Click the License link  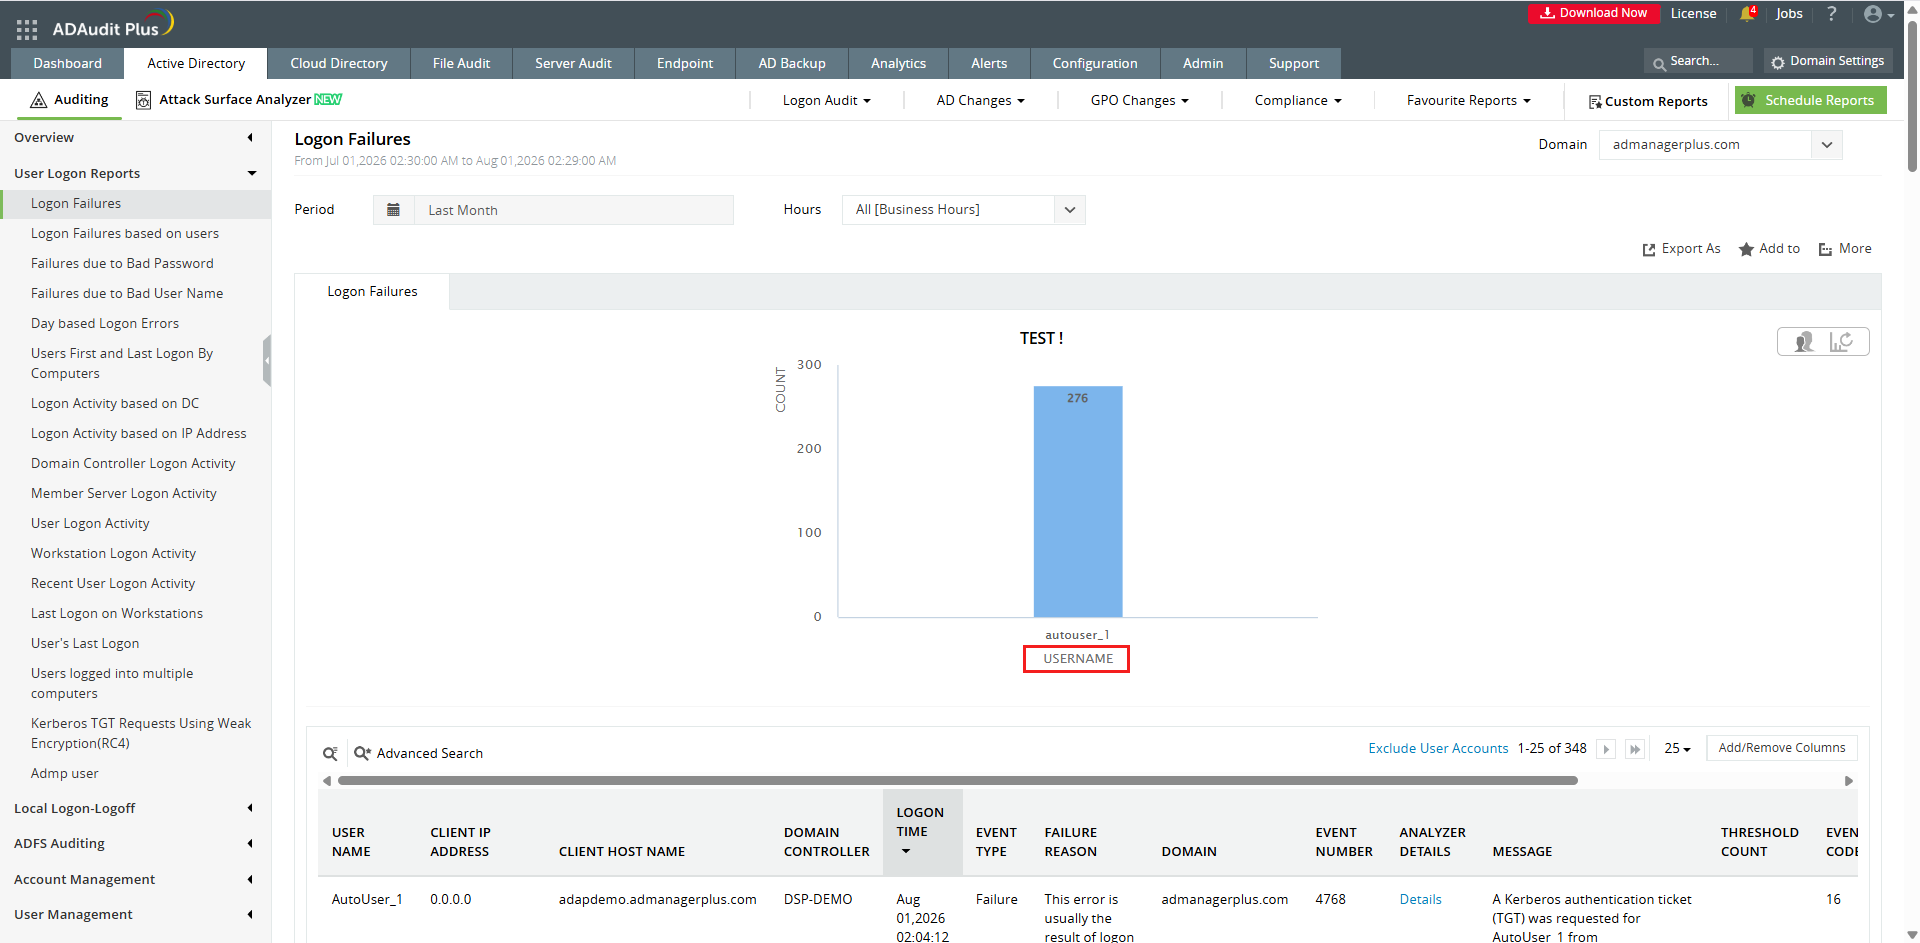pyautogui.click(x=1693, y=14)
